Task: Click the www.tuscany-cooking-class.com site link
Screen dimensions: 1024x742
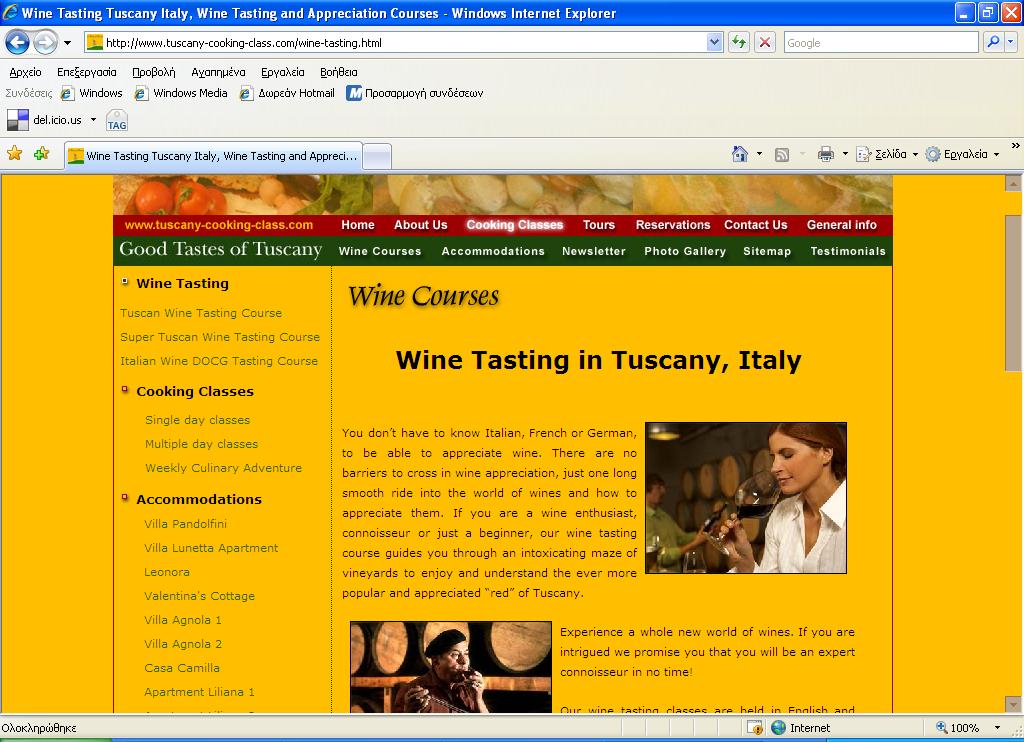Action: tap(219, 225)
